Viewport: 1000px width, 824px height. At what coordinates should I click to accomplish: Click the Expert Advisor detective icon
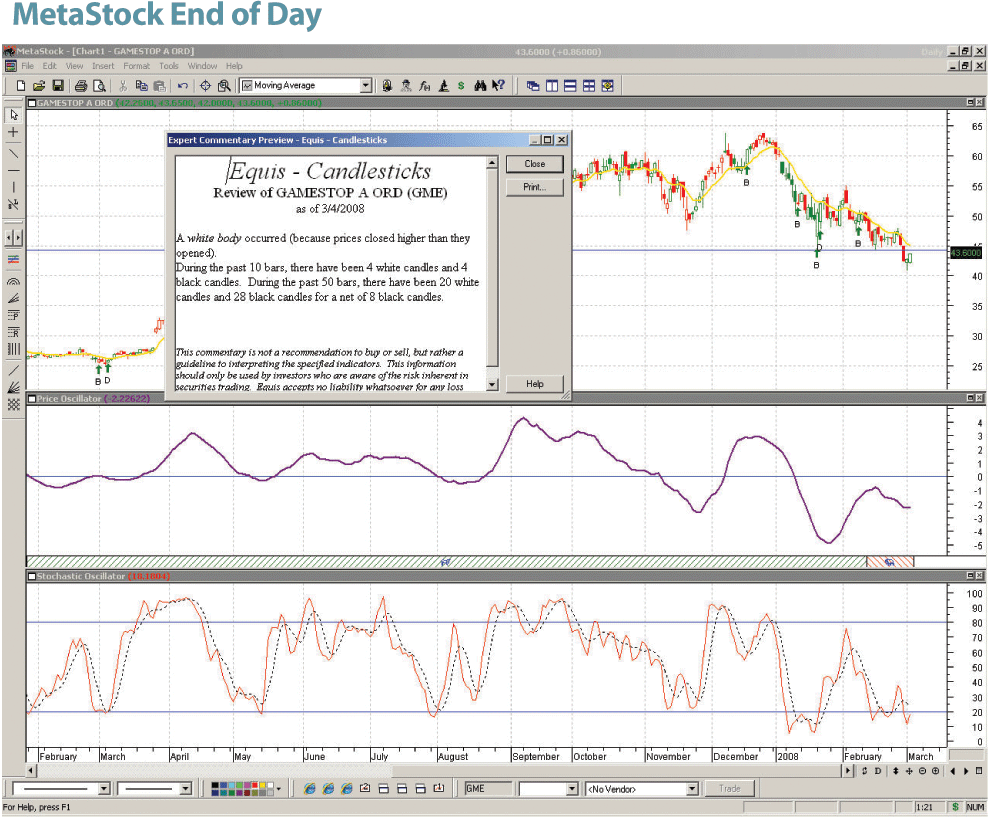coord(406,85)
